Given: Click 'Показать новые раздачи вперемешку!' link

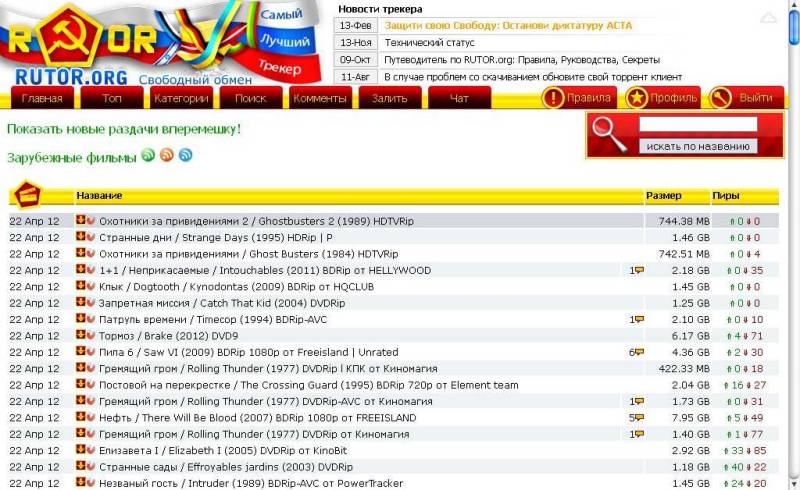Looking at the screenshot, I should coord(124,129).
